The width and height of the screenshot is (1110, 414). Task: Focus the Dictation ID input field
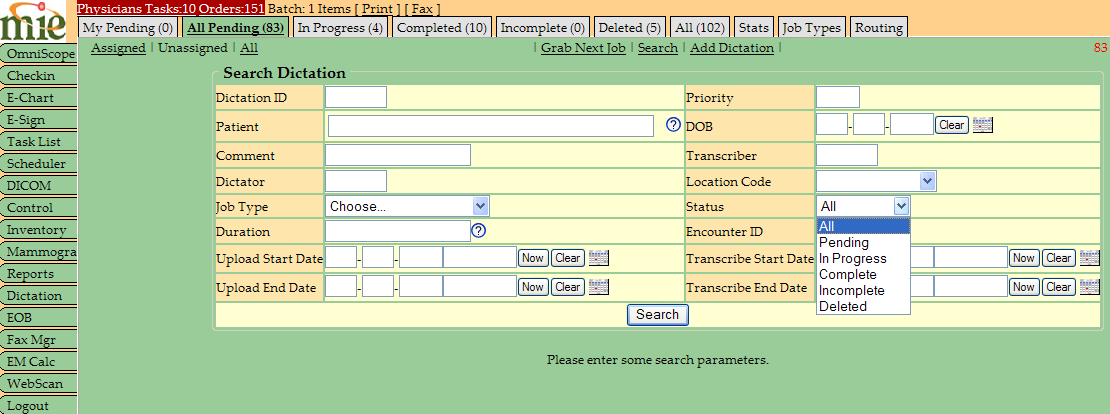click(355, 97)
